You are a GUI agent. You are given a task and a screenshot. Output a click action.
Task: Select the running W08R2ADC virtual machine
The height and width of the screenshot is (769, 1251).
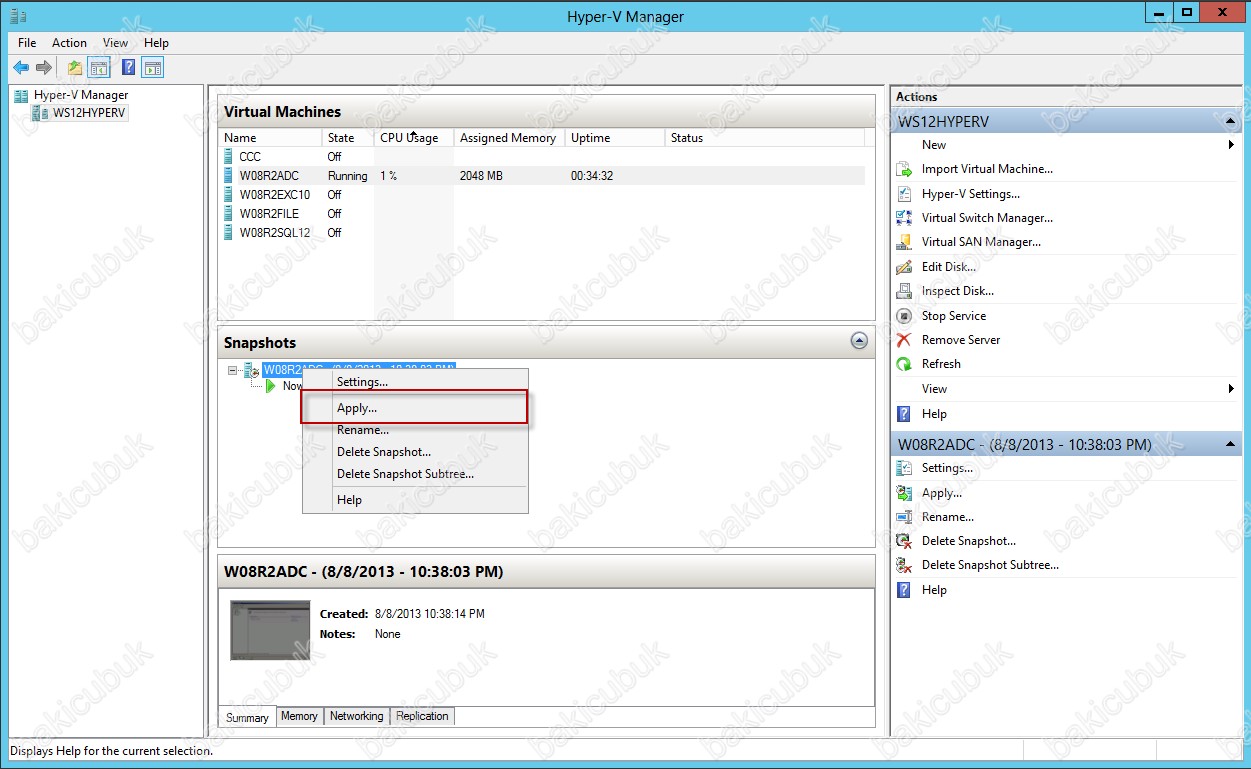[x=541, y=176]
